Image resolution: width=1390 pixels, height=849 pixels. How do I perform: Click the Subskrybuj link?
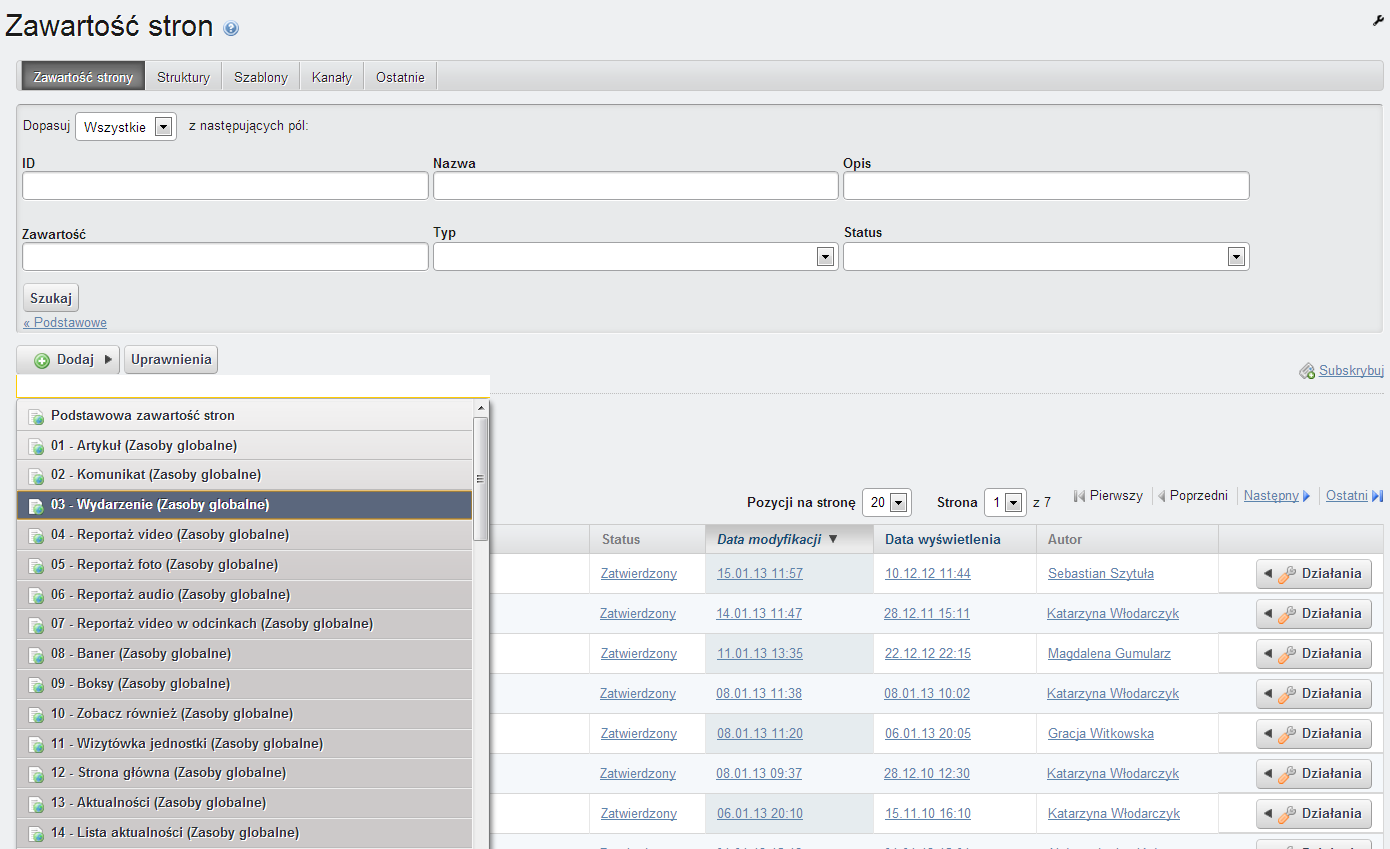tap(1351, 370)
